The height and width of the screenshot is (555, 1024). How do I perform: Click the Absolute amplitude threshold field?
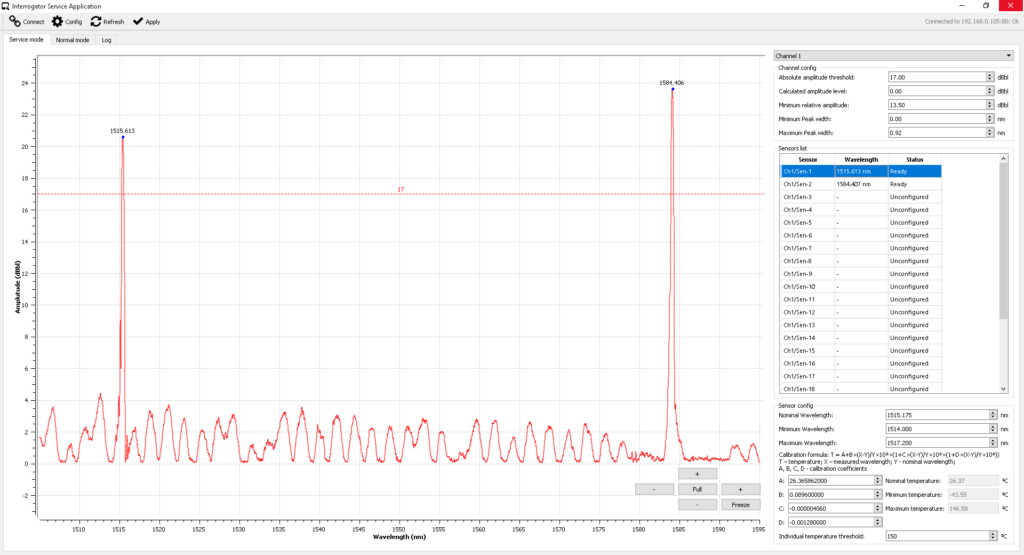pyautogui.click(x=935, y=77)
